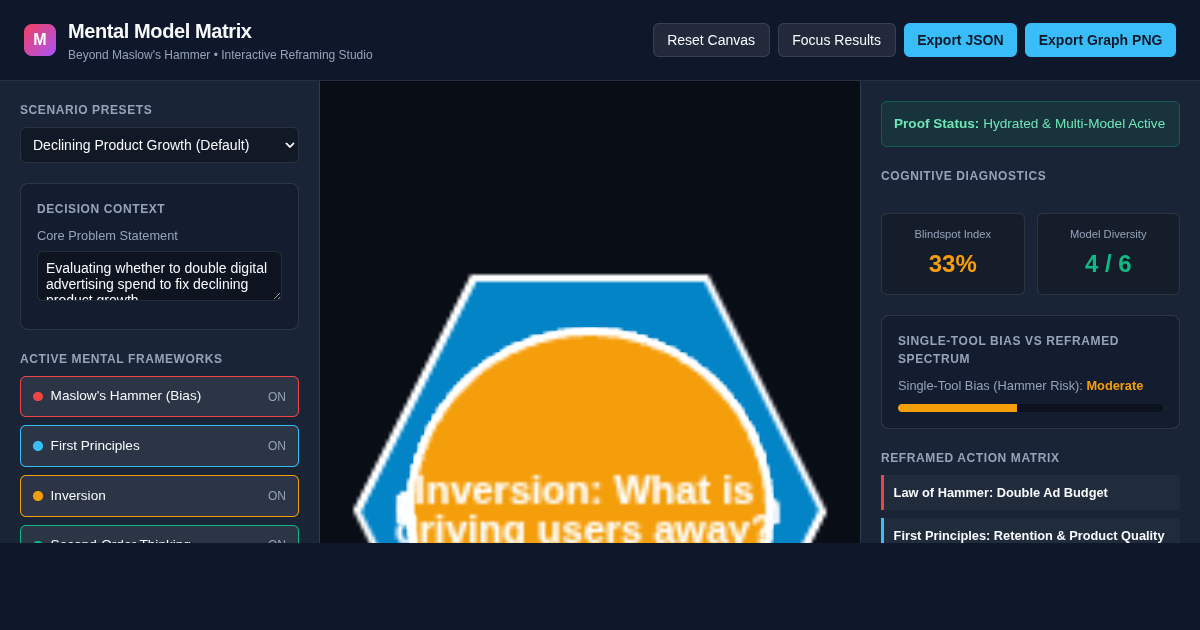The height and width of the screenshot is (630, 1200).
Task: Toggle the Inversion framework
Action: point(159,496)
